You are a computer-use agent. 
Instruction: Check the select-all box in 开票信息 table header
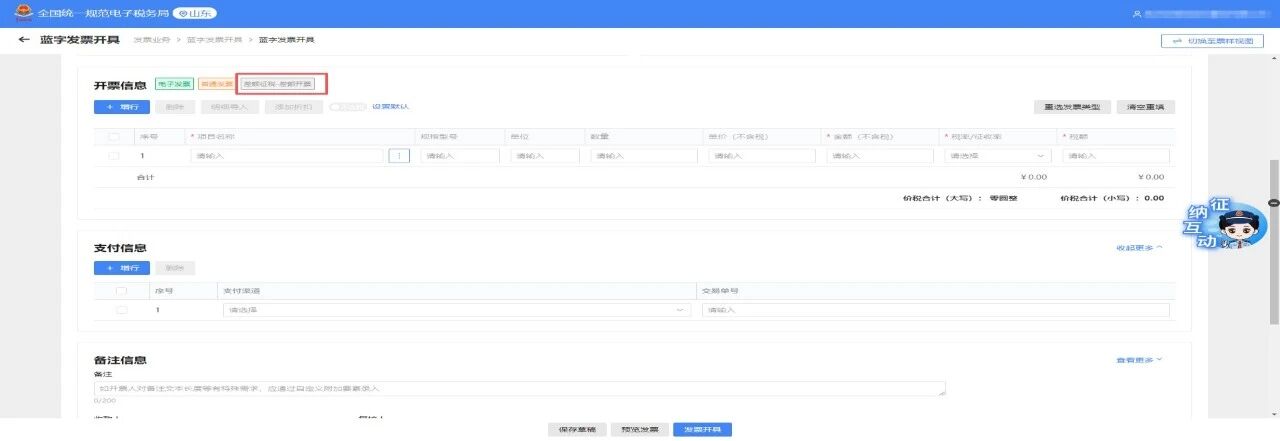(x=113, y=136)
